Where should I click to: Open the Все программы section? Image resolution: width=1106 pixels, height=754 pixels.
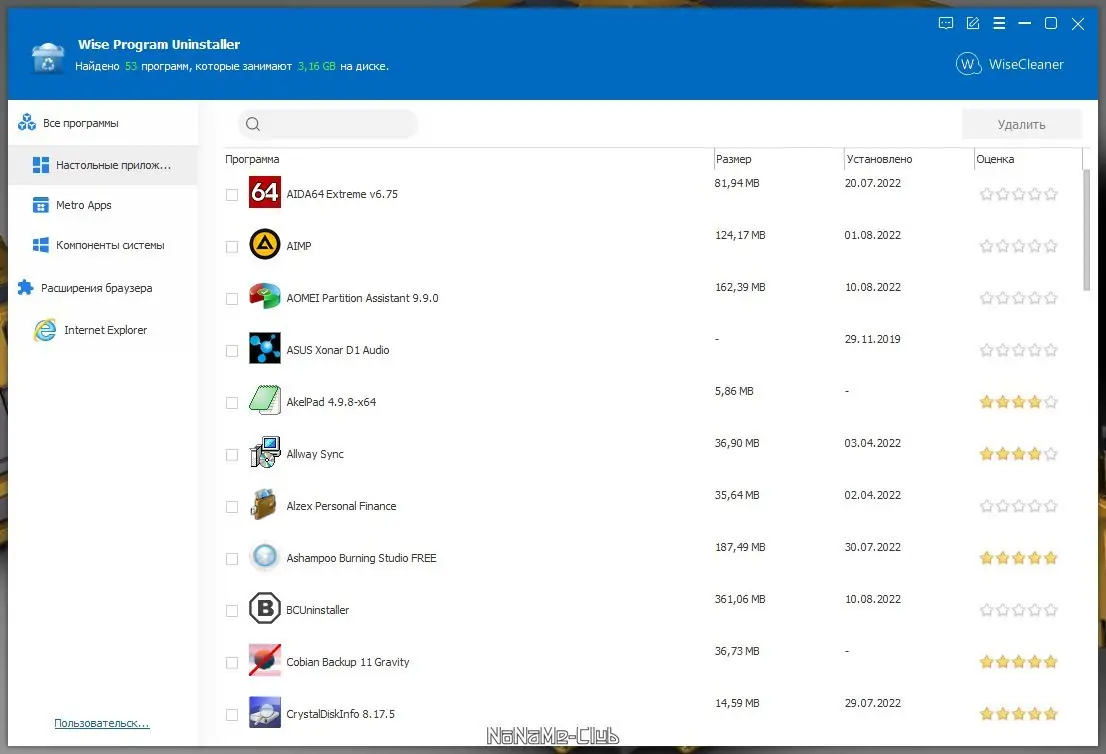point(103,123)
